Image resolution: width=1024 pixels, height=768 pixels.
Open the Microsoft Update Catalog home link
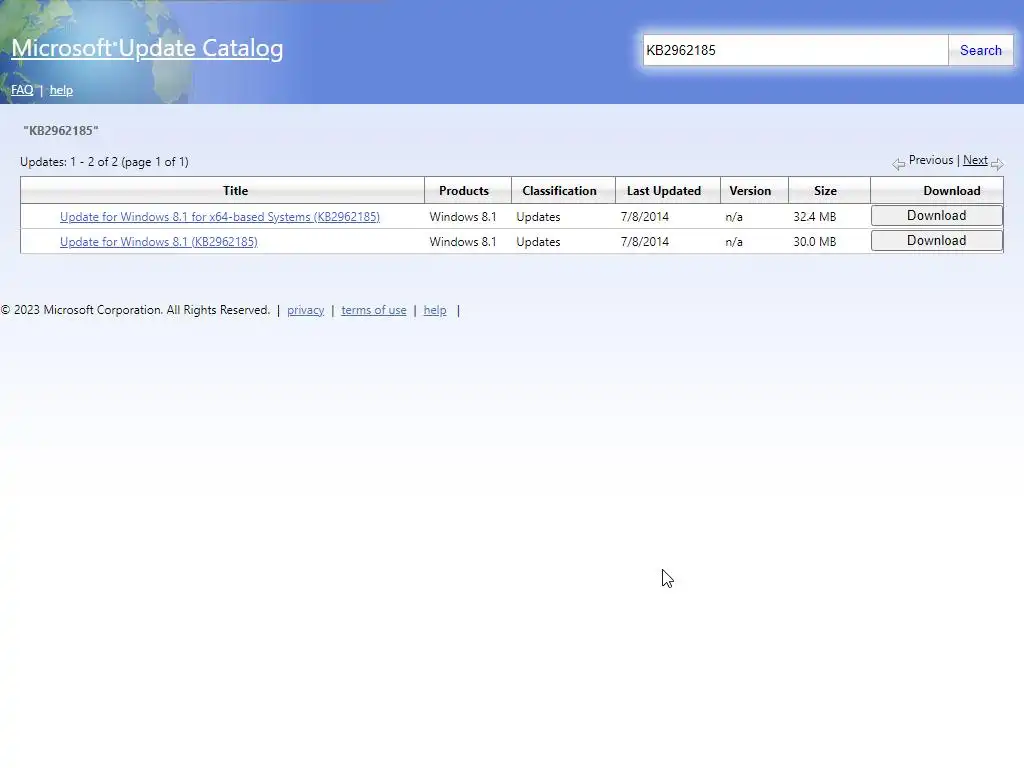click(147, 48)
